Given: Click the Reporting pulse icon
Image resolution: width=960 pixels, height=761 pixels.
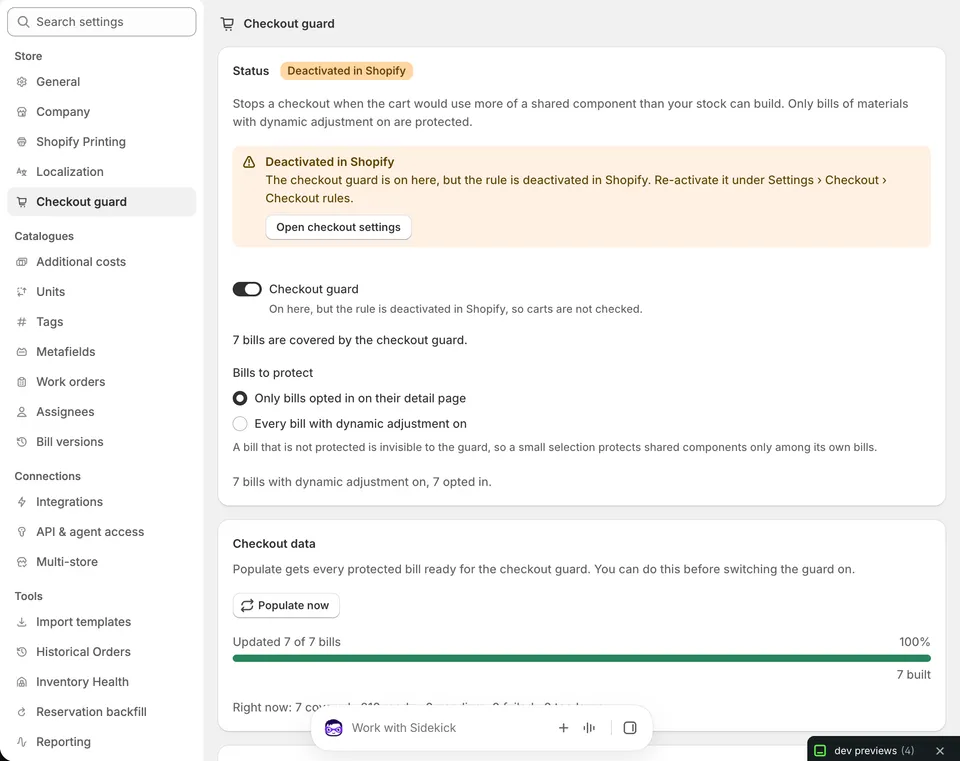Looking at the screenshot, I should [x=22, y=741].
